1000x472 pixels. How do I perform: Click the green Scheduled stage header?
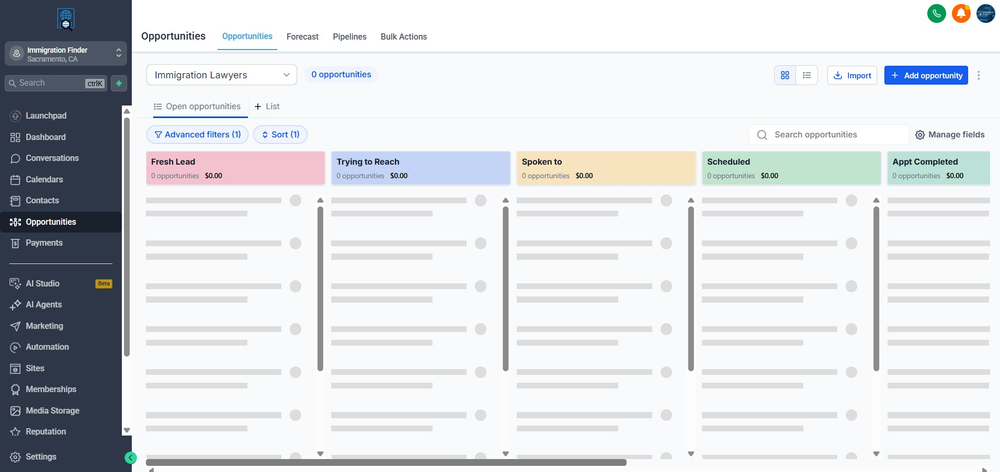pos(791,168)
